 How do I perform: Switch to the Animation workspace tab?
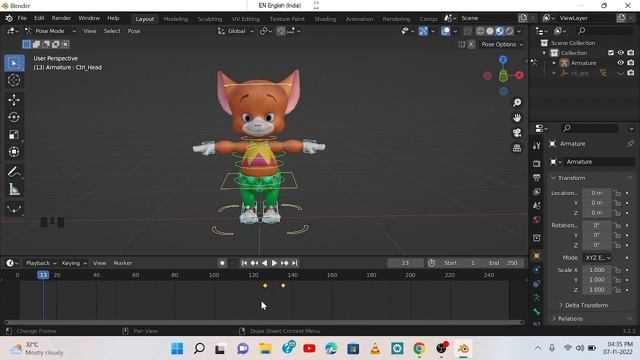click(359, 19)
